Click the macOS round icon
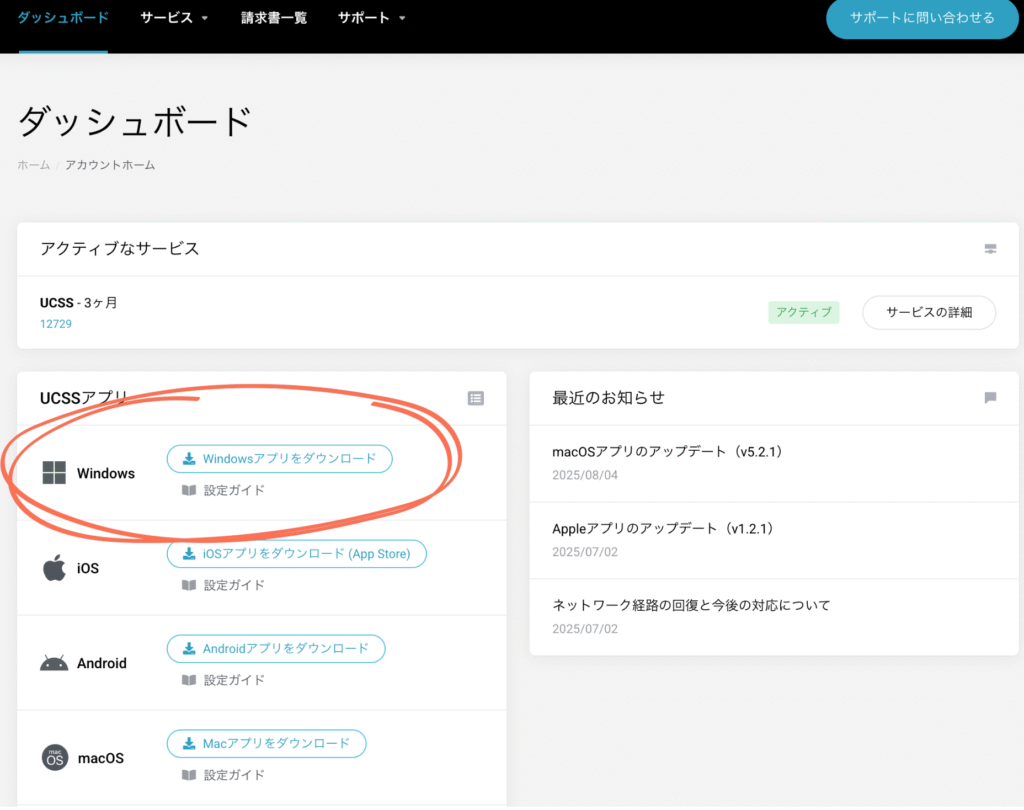This screenshot has height=810, width=1024. click(55, 758)
